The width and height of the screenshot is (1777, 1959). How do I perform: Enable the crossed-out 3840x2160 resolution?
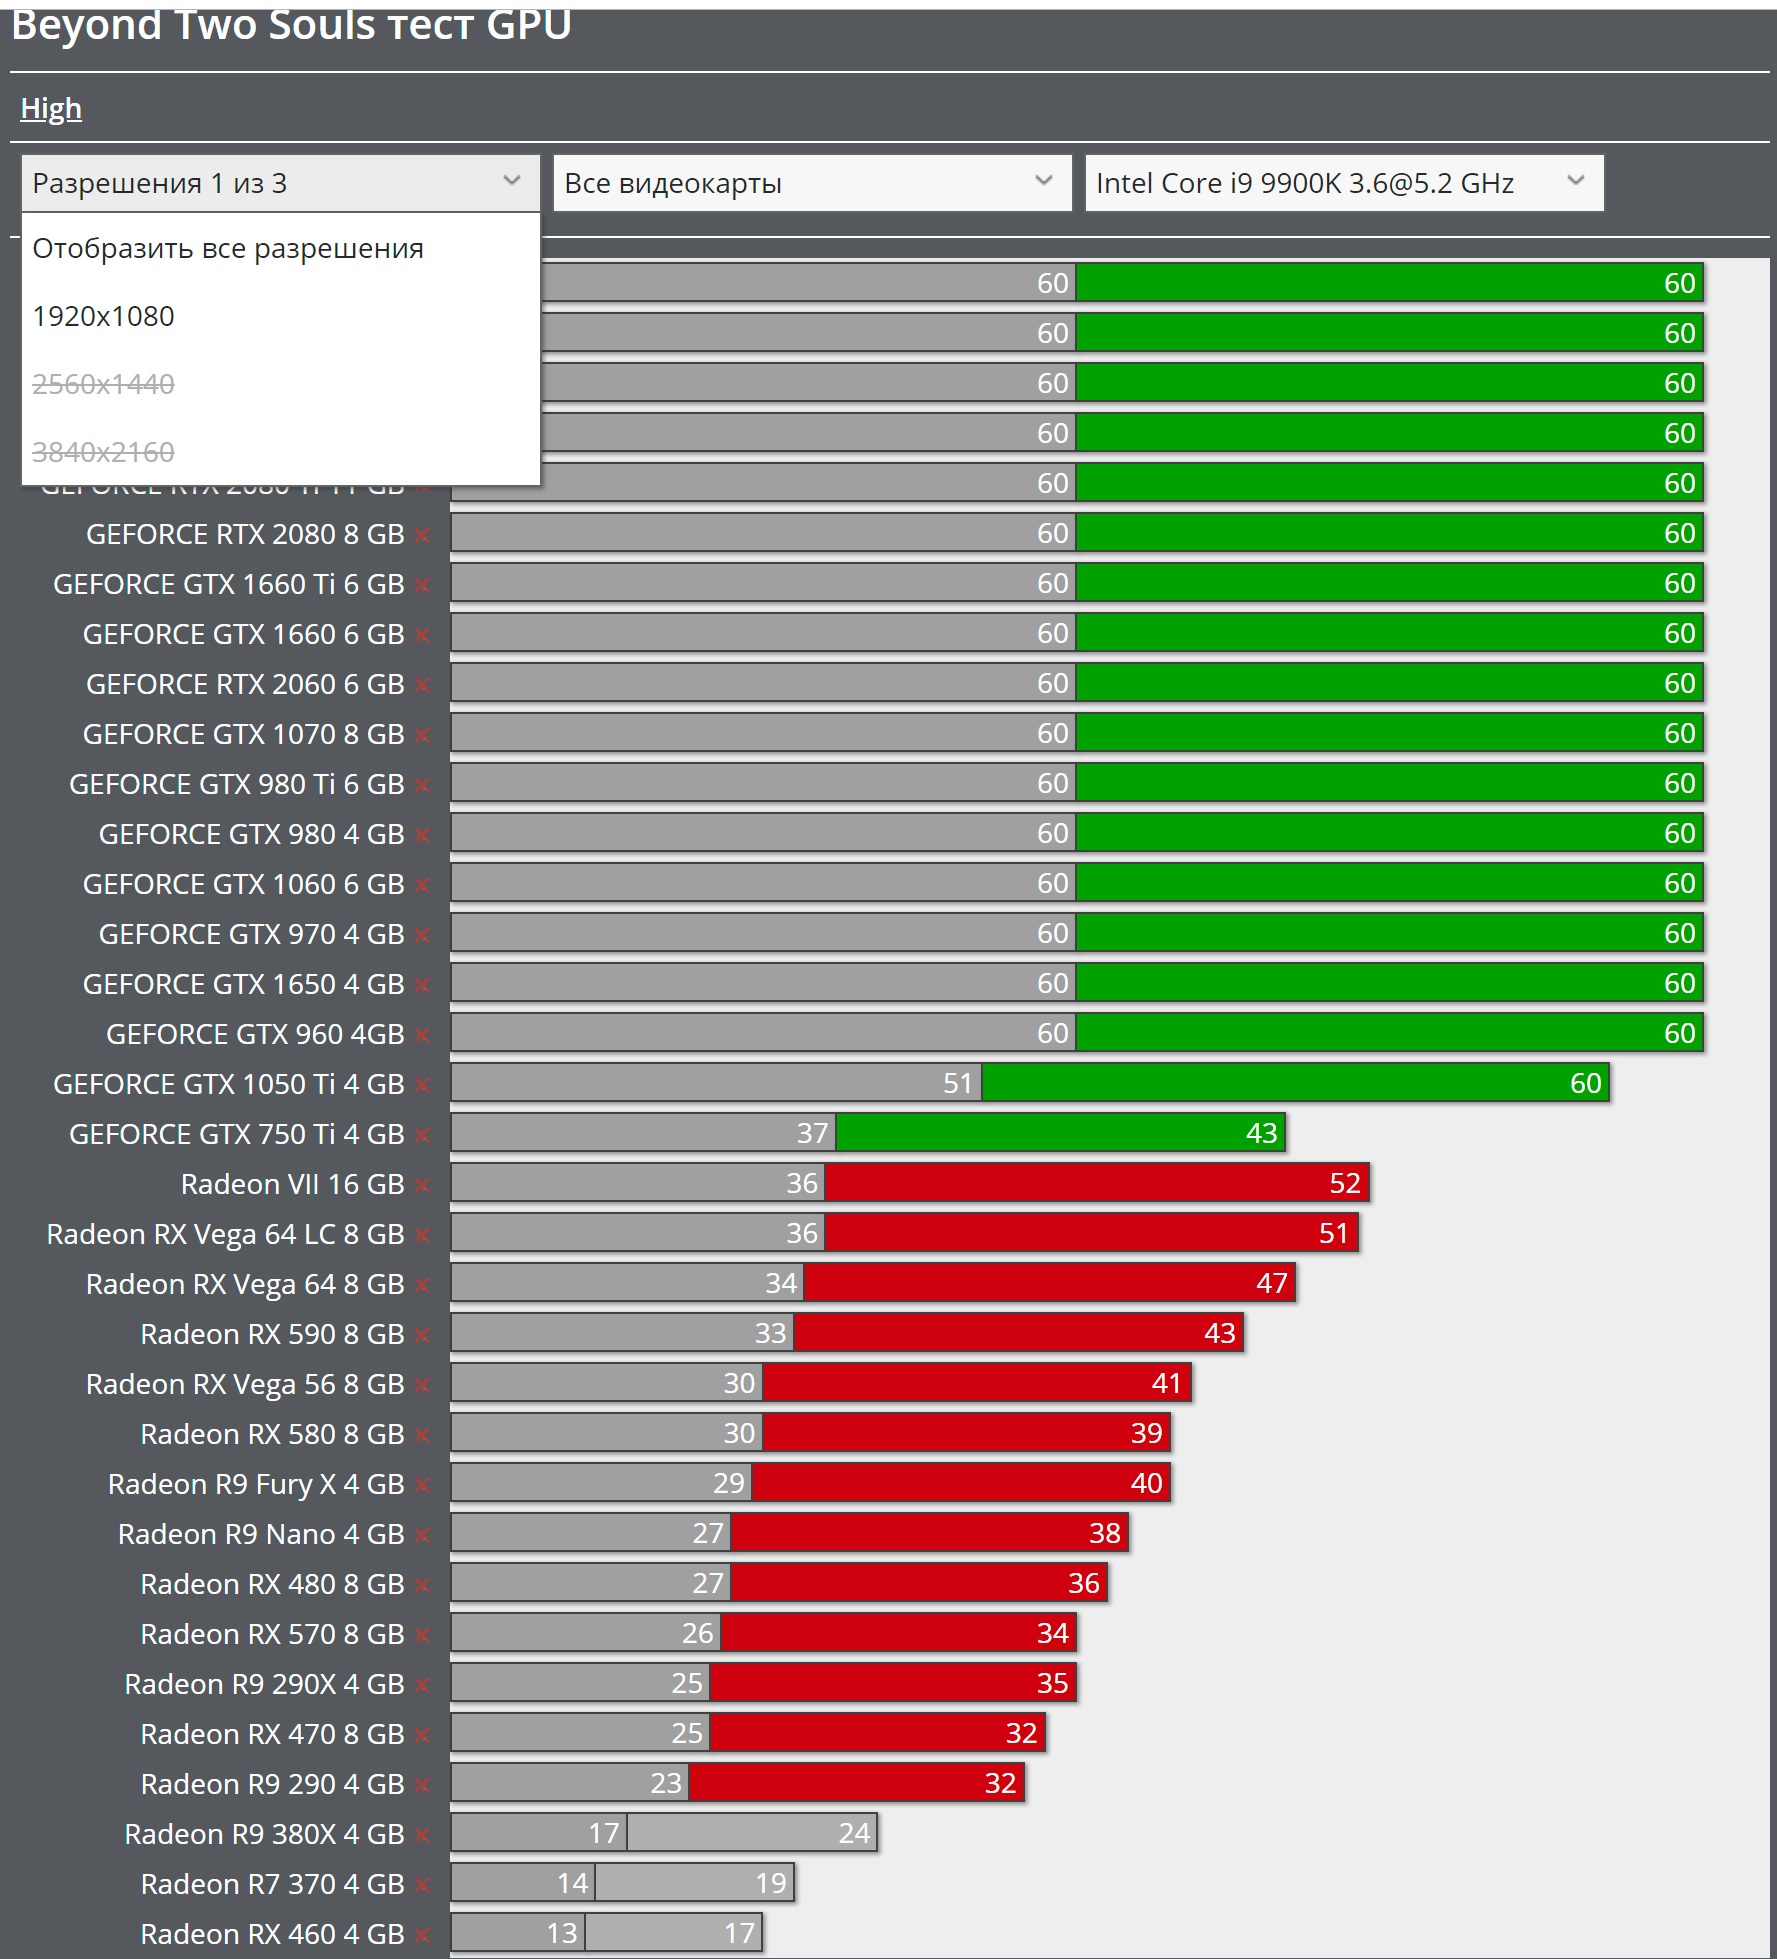[104, 452]
